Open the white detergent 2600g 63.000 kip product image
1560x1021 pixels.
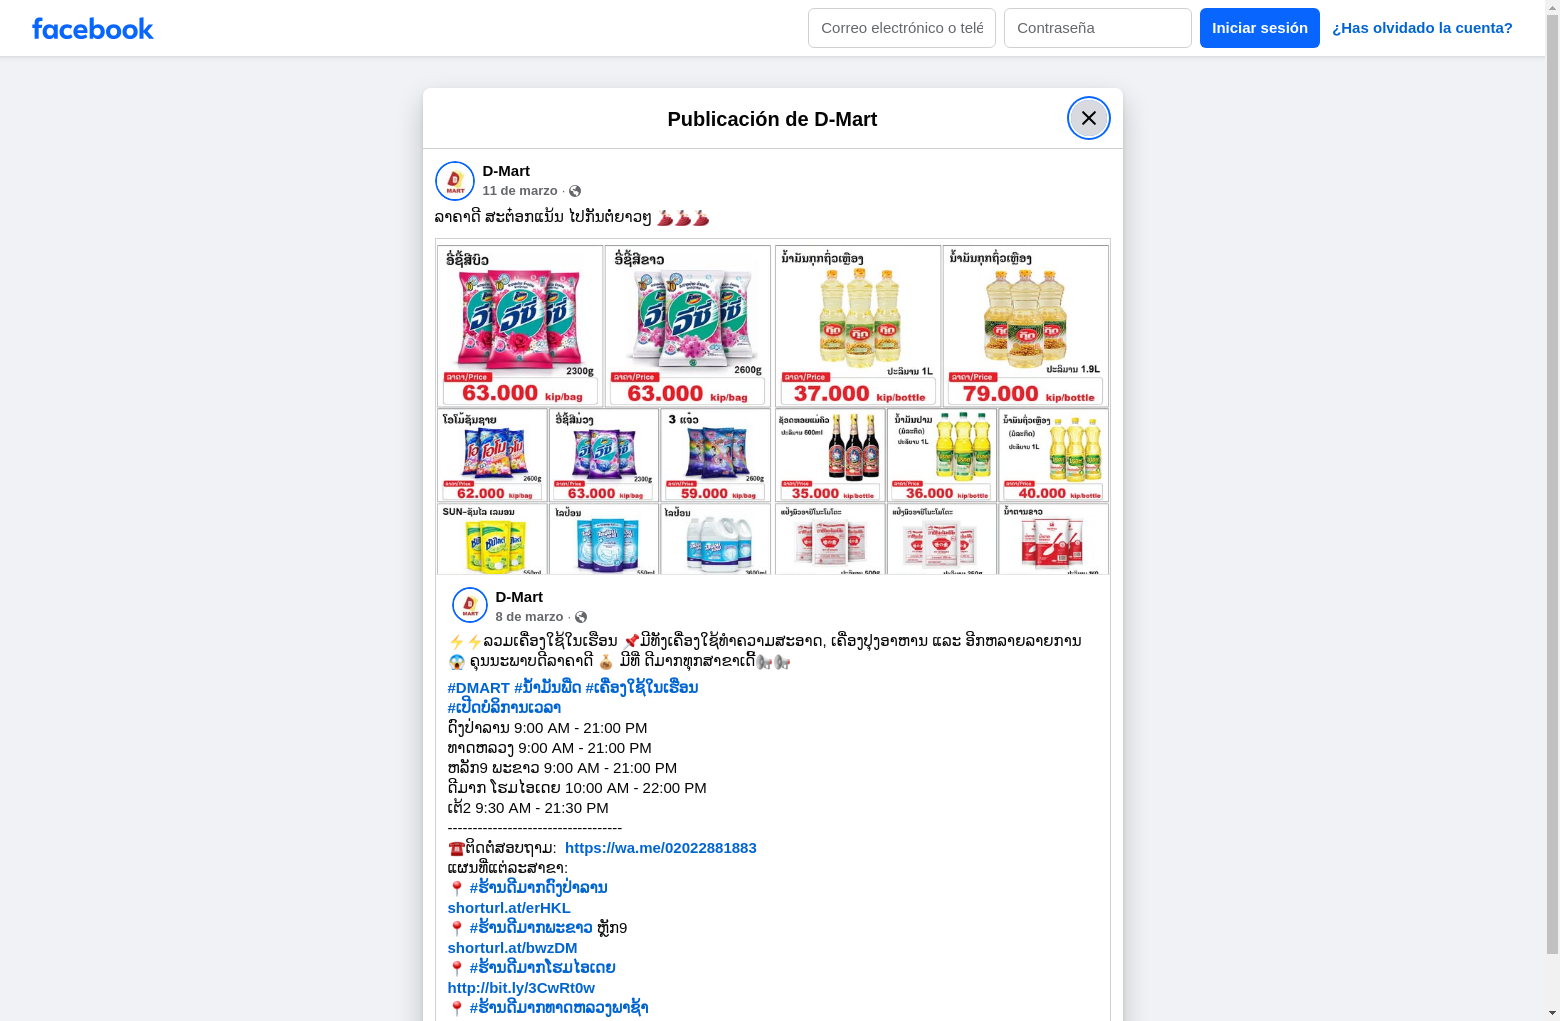tap(688, 326)
